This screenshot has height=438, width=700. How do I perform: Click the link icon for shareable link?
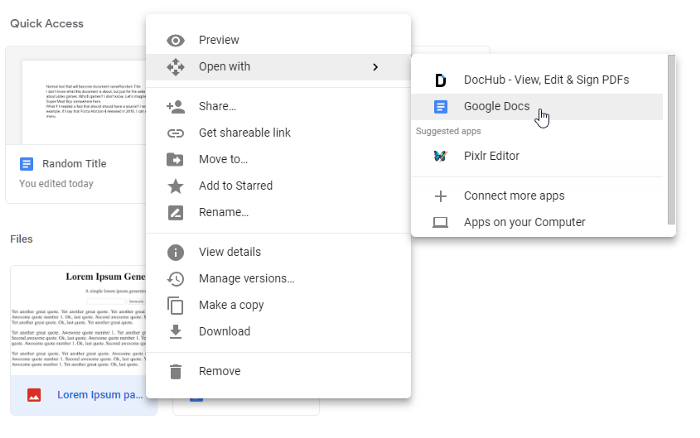tap(175, 133)
